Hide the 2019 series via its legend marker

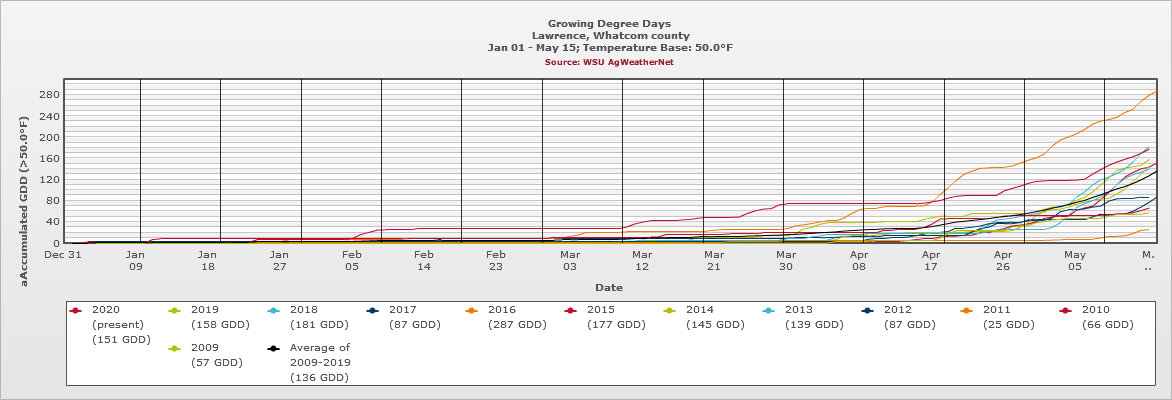pyautogui.click(x=175, y=310)
